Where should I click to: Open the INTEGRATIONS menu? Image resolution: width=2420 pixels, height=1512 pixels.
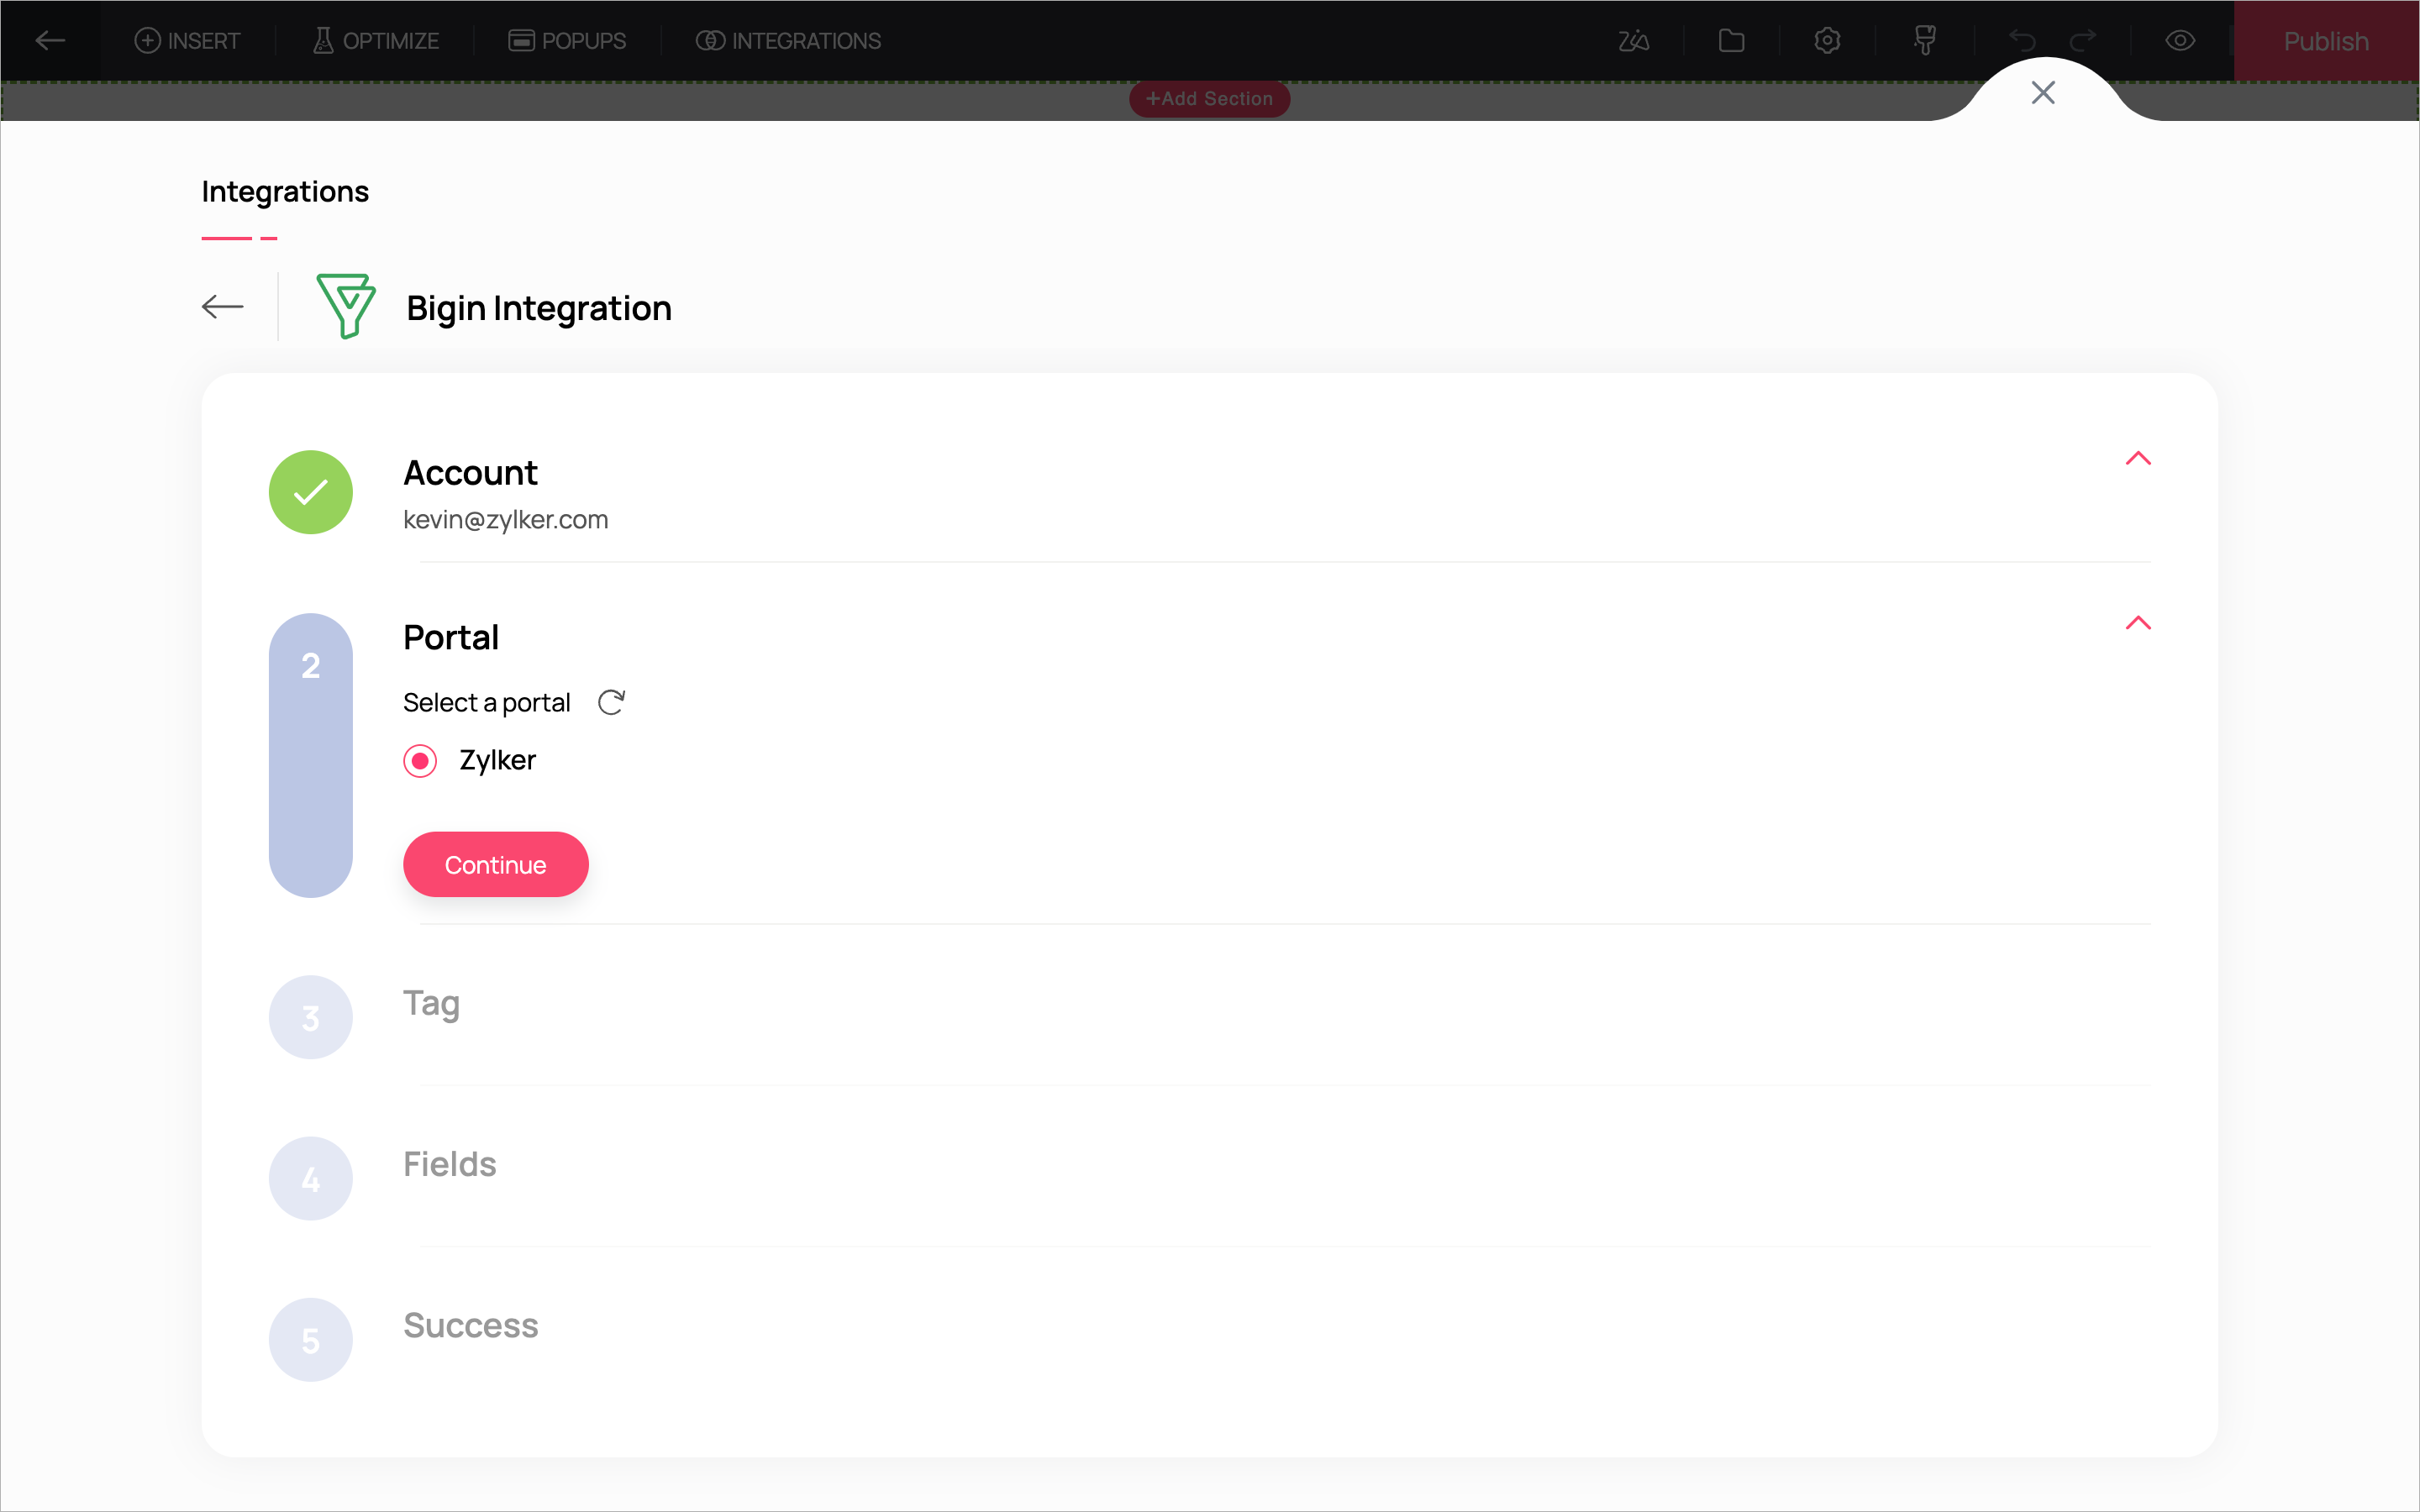789,41
